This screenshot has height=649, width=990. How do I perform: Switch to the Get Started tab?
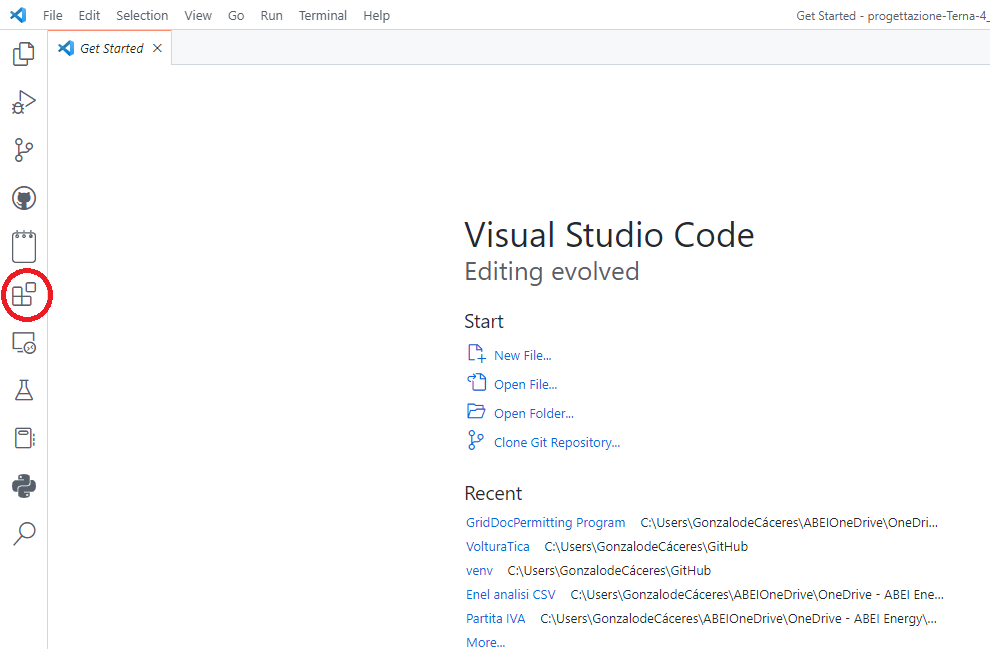[x=110, y=47]
